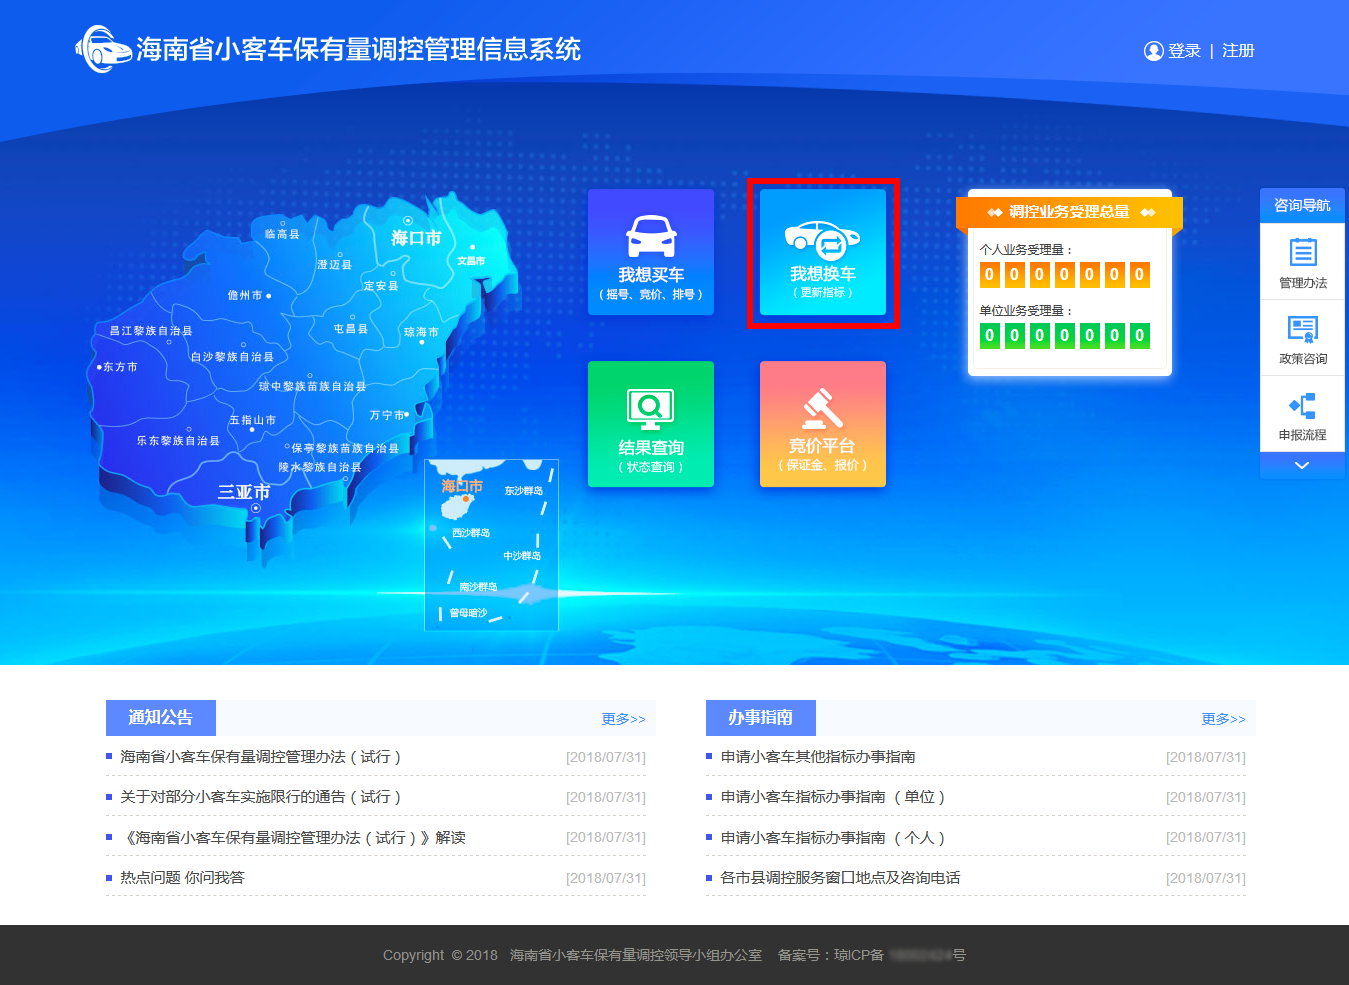1349x985 pixels.
Task: Select the 办事指南 section tab
Action: [761, 718]
